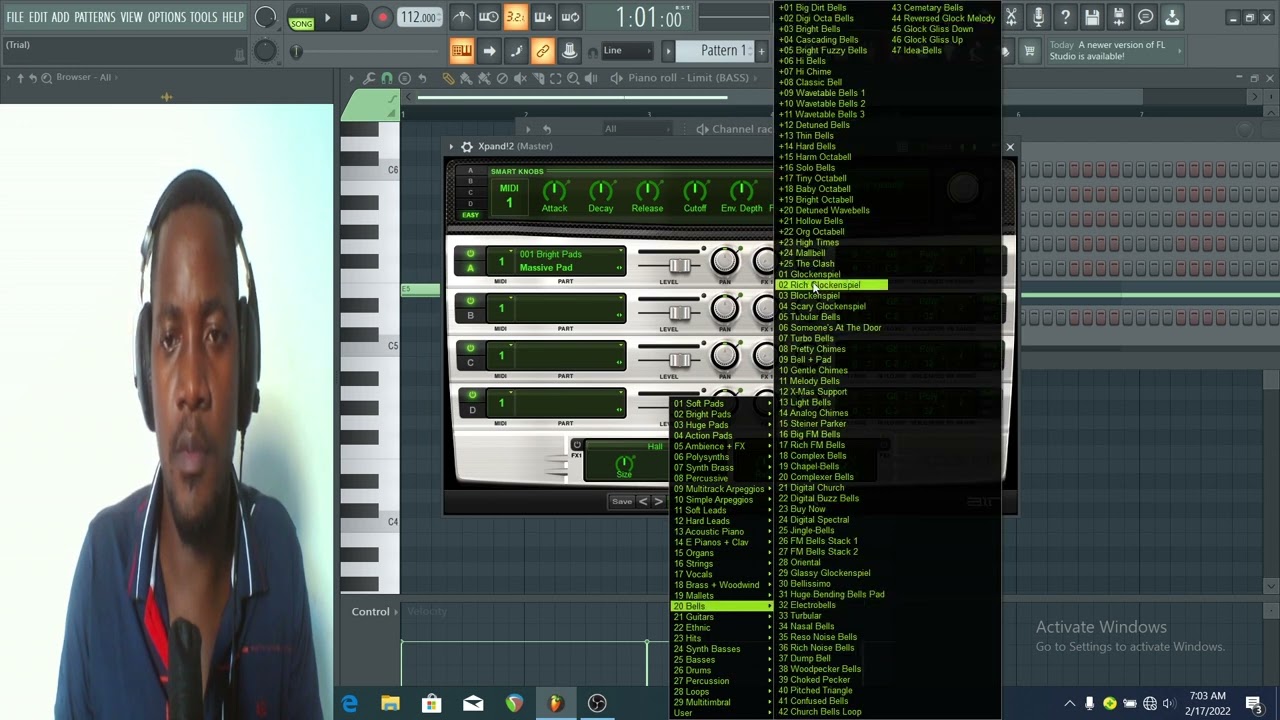Image resolution: width=1280 pixels, height=720 pixels.
Task: Toggle the metronome icon
Action: pos(461,17)
